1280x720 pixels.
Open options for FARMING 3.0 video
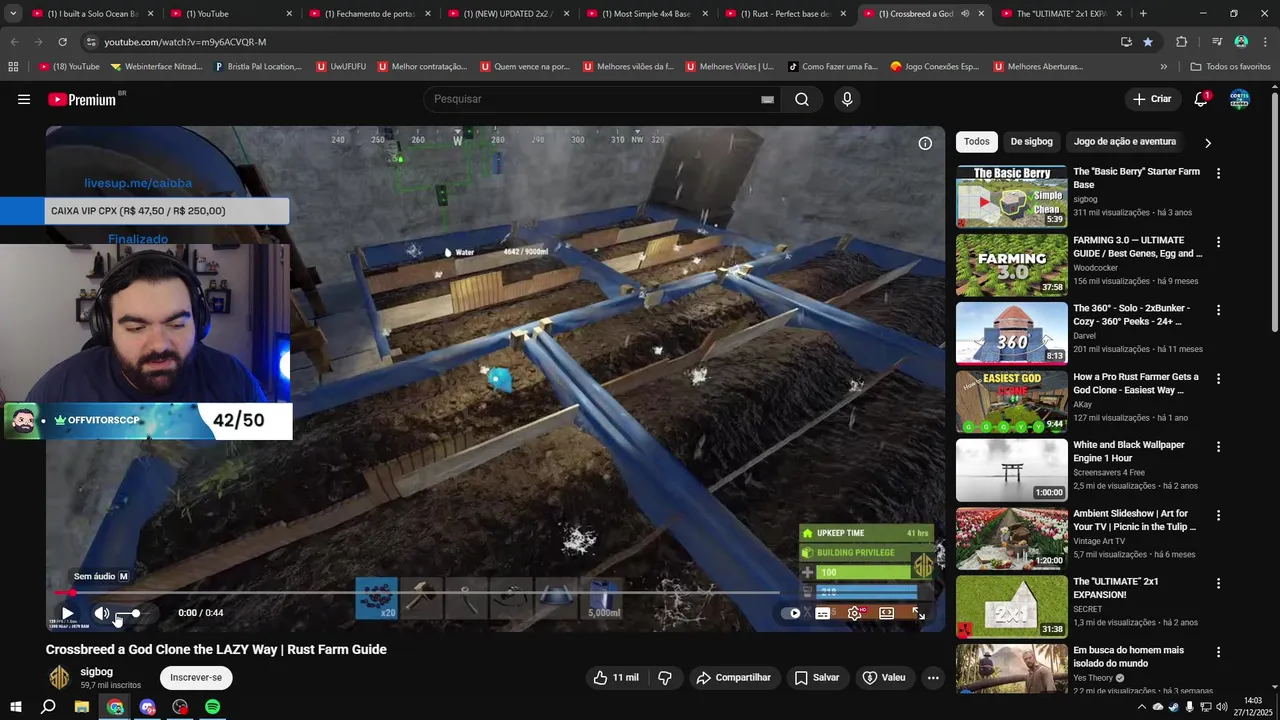click(x=1218, y=242)
